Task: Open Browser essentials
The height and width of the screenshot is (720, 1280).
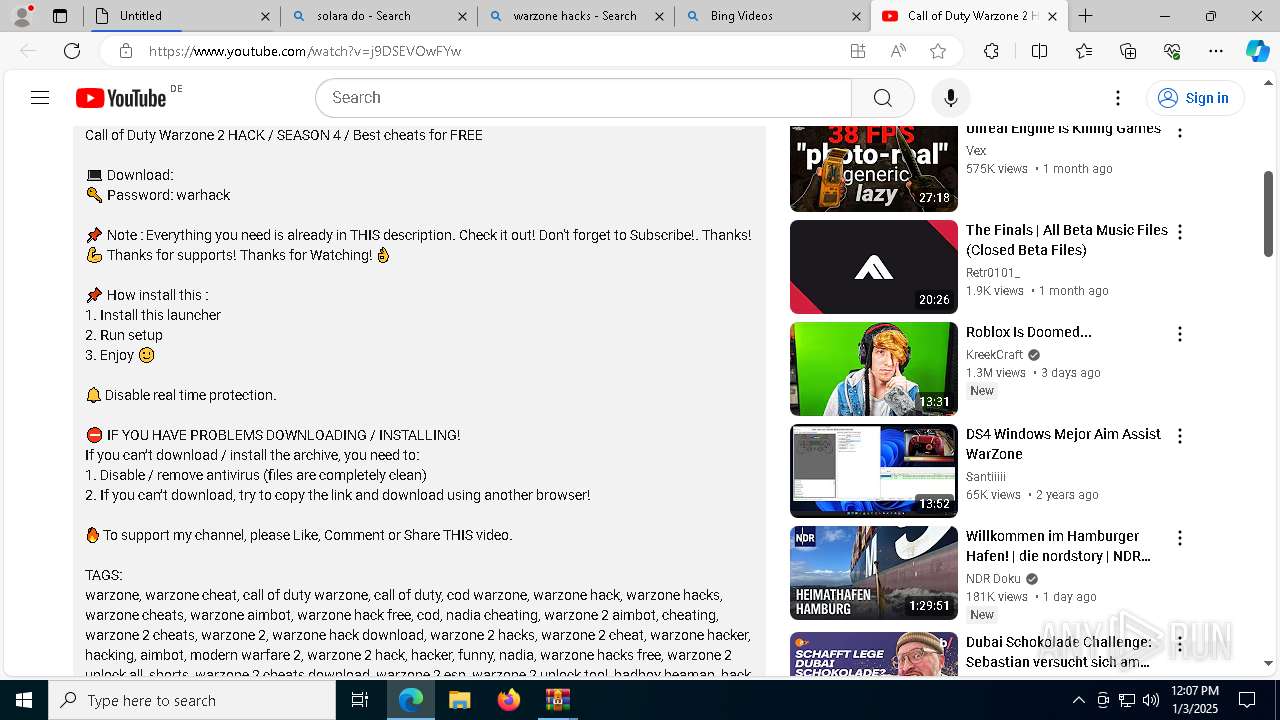Action: pos(1172,51)
